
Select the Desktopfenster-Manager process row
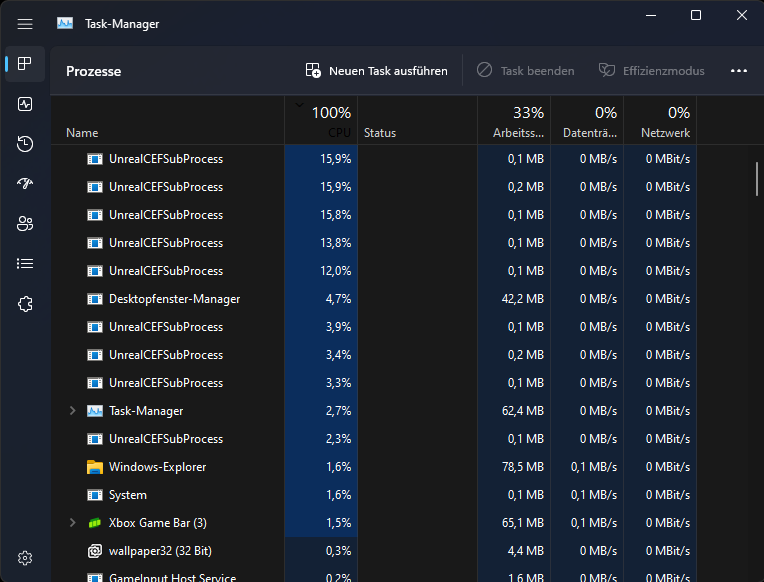[374, 299]
